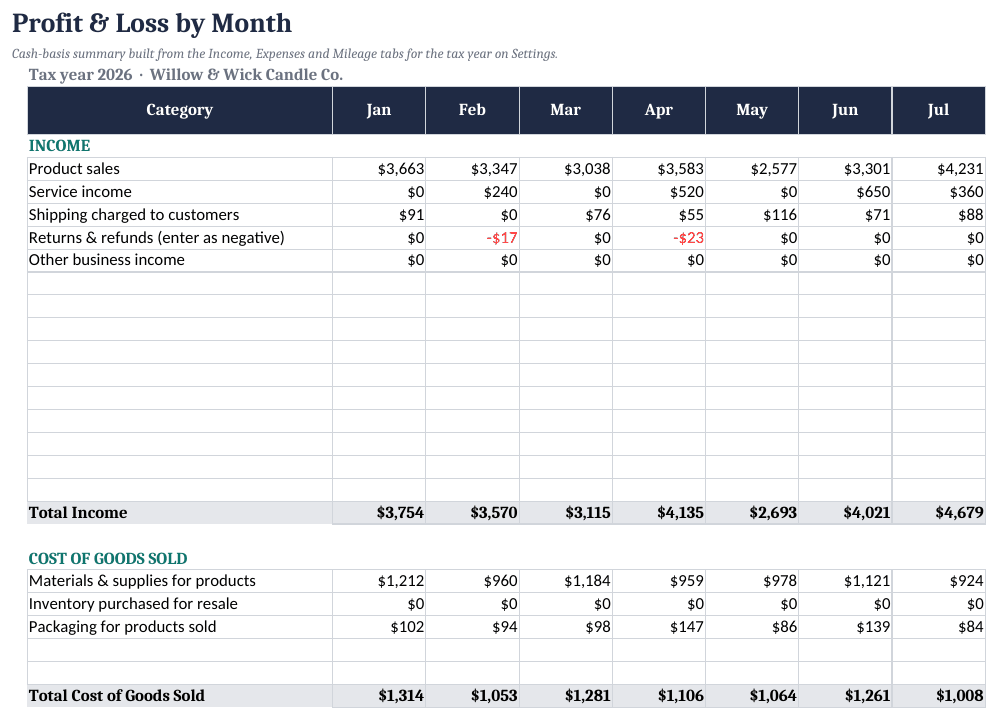Select the Apr column header

[x=659, y=110]
